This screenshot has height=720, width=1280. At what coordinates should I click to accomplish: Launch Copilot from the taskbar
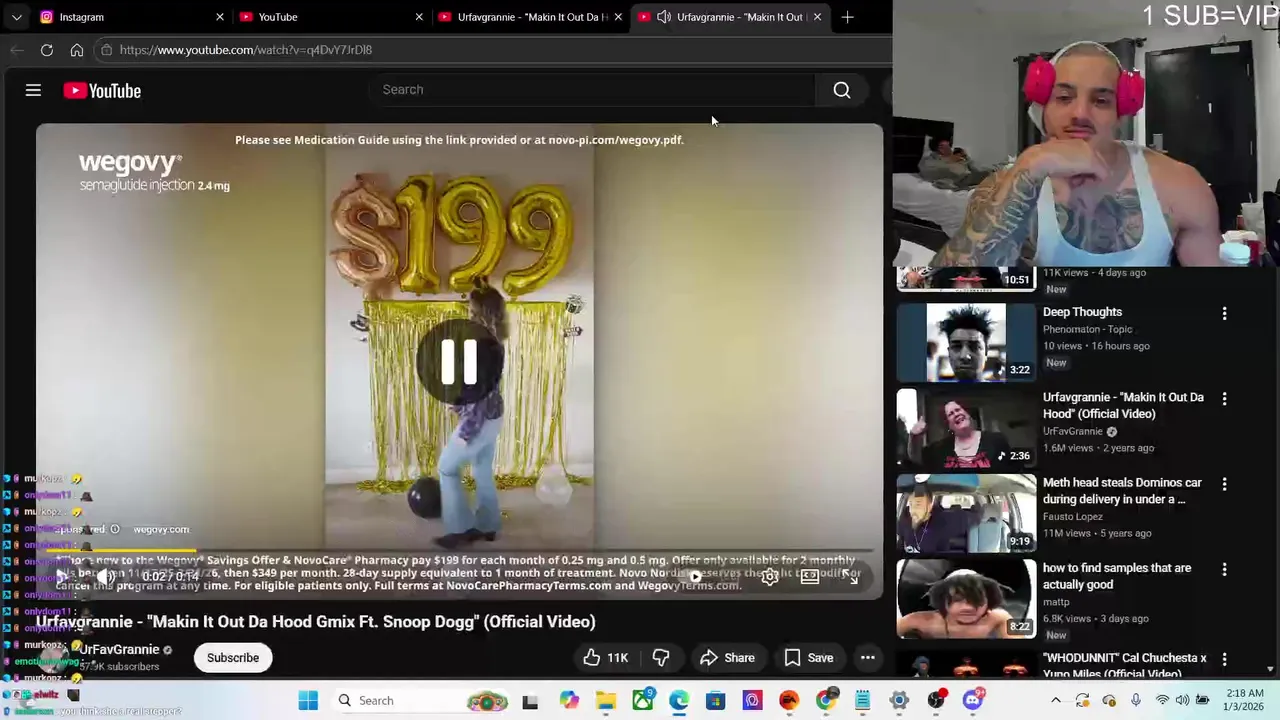(569, 701)
